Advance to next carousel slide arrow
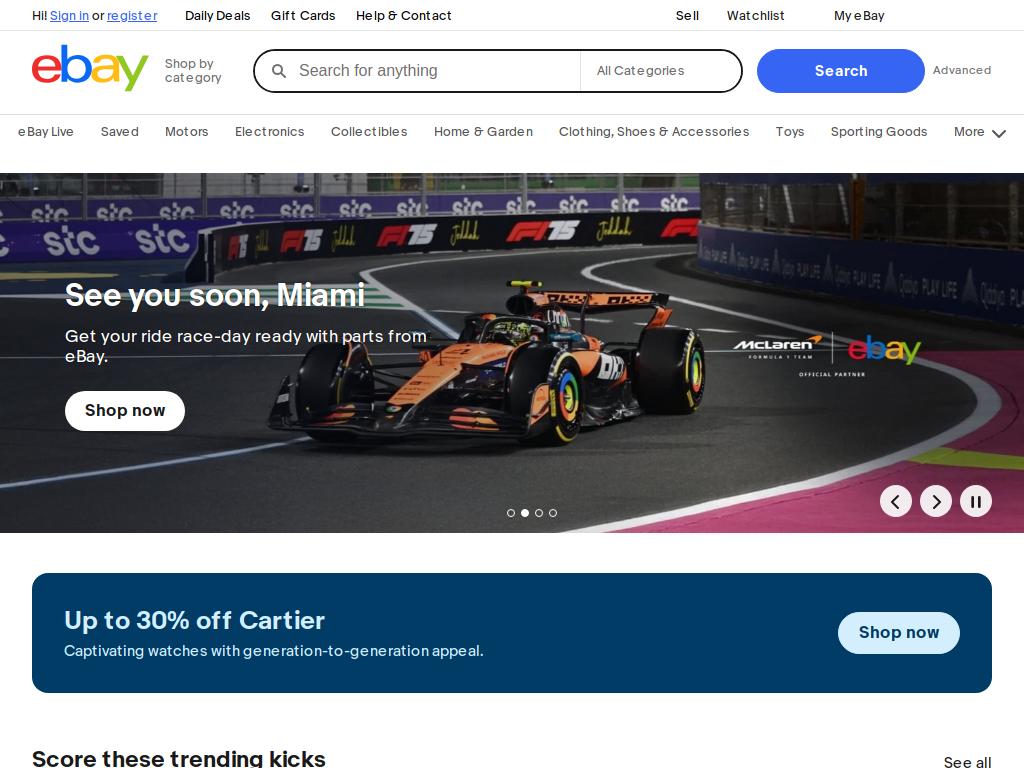Screen dimensions: 1024x768 (x=936, y=502)
